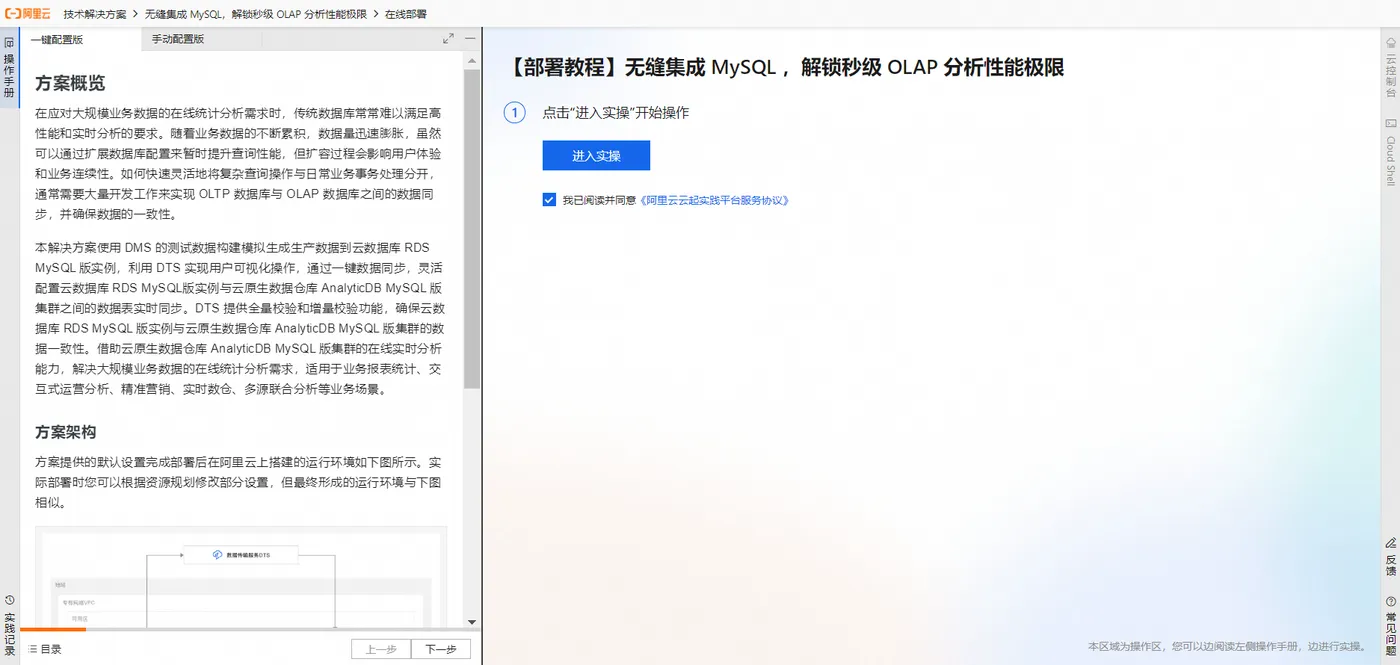1400x665 pixels.
Task: Open 云控制台 in right sidebar
Action: 1390,68
